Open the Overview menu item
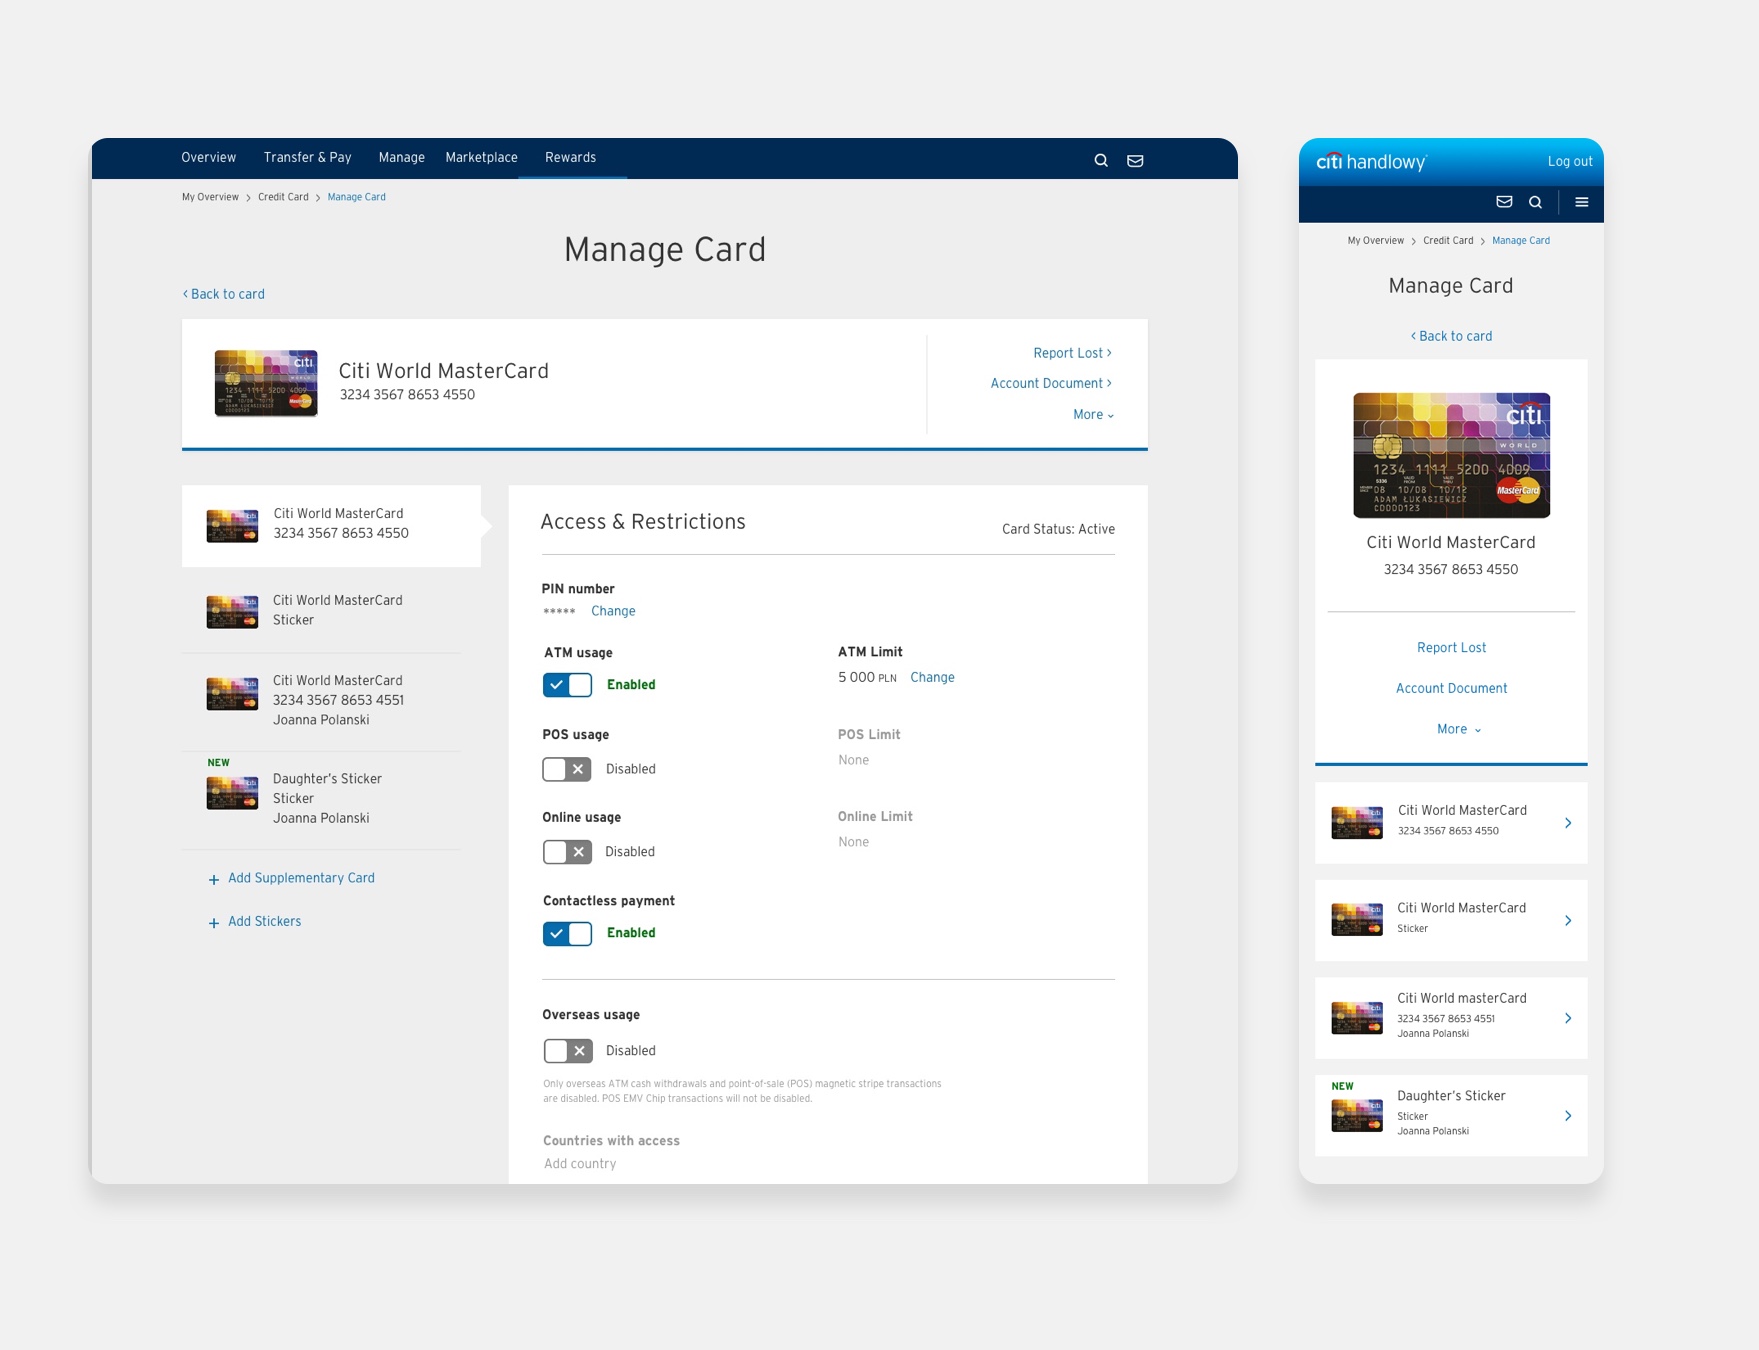This screenshot has width=1759, height=1350. click(x=208, y=157)
